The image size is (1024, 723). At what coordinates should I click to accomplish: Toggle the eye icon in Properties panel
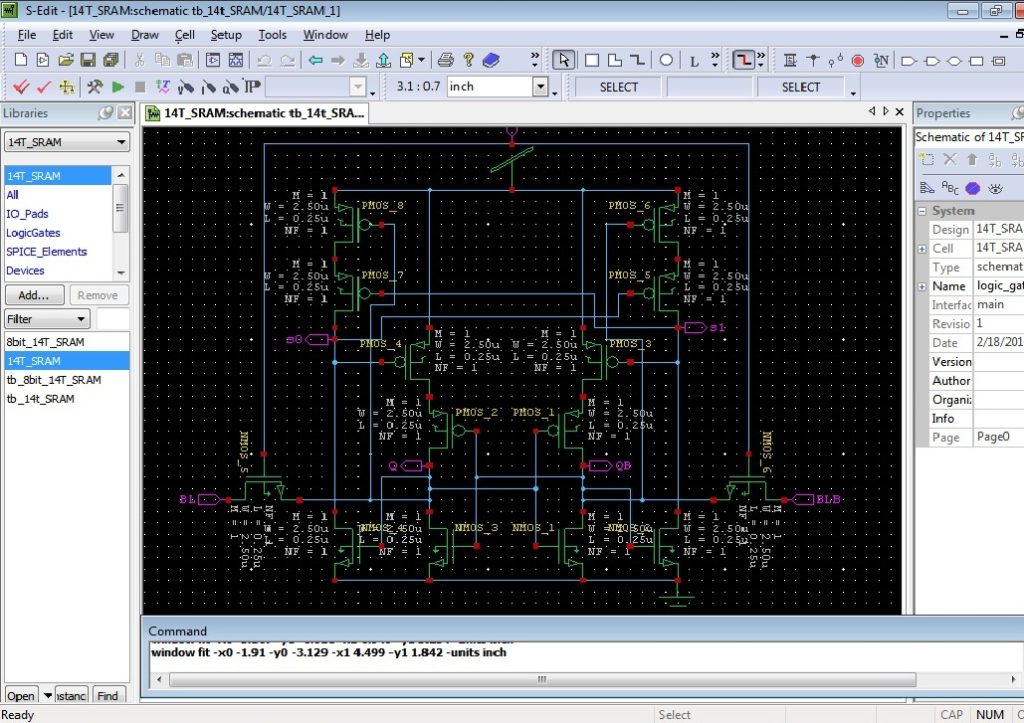point(995,188)
